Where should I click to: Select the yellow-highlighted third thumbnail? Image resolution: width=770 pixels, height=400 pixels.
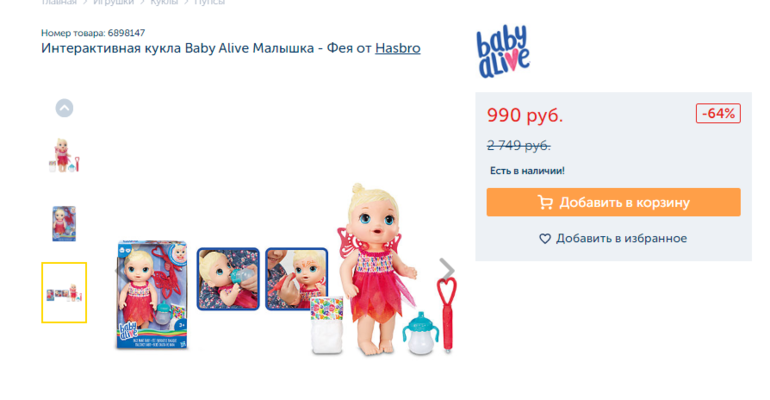point(64,293)
